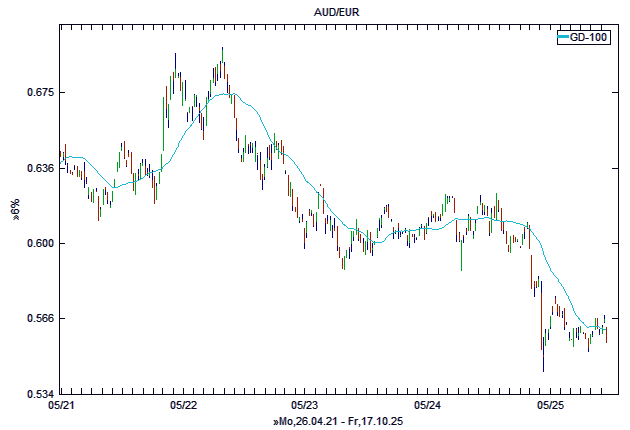Select the 0.600 price axis label
Screen dimensions: 630x430
[38, 243]
